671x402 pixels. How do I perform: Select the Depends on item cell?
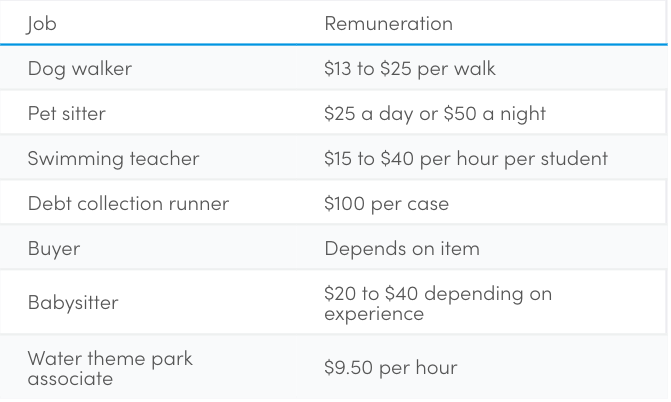(x=402, y=249)
